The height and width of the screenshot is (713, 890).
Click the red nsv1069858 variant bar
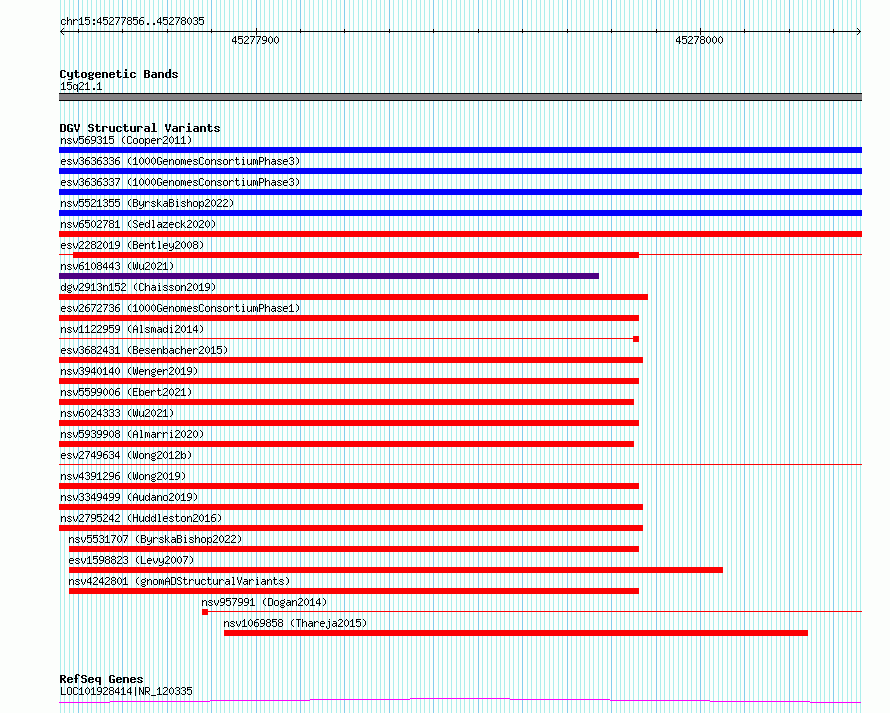tap(516, 633)
